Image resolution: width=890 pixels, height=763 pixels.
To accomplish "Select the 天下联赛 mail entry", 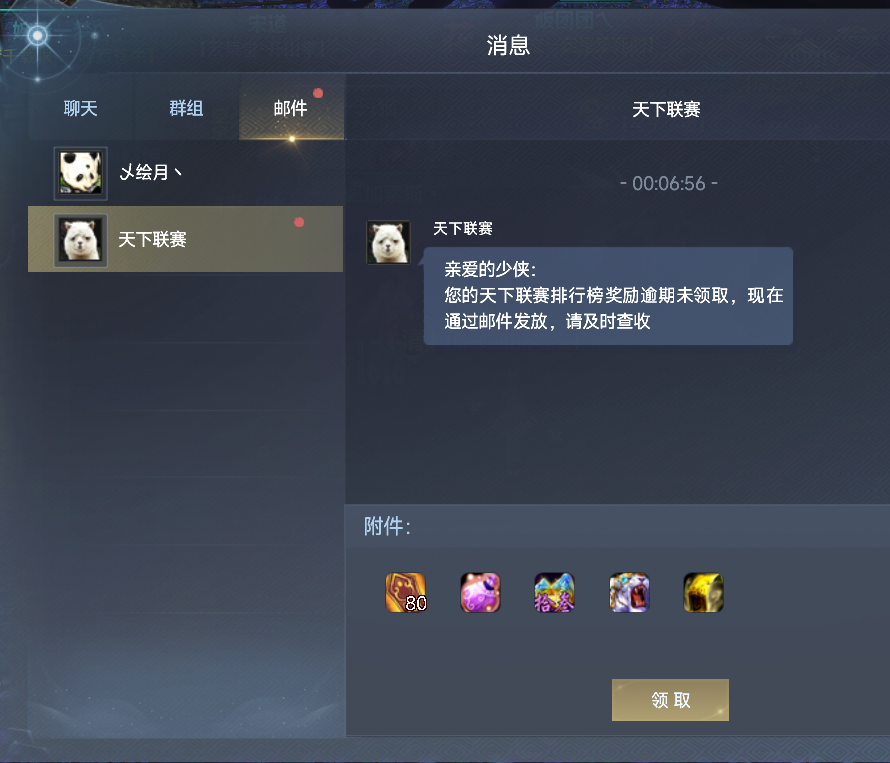I will coord(186,239).
